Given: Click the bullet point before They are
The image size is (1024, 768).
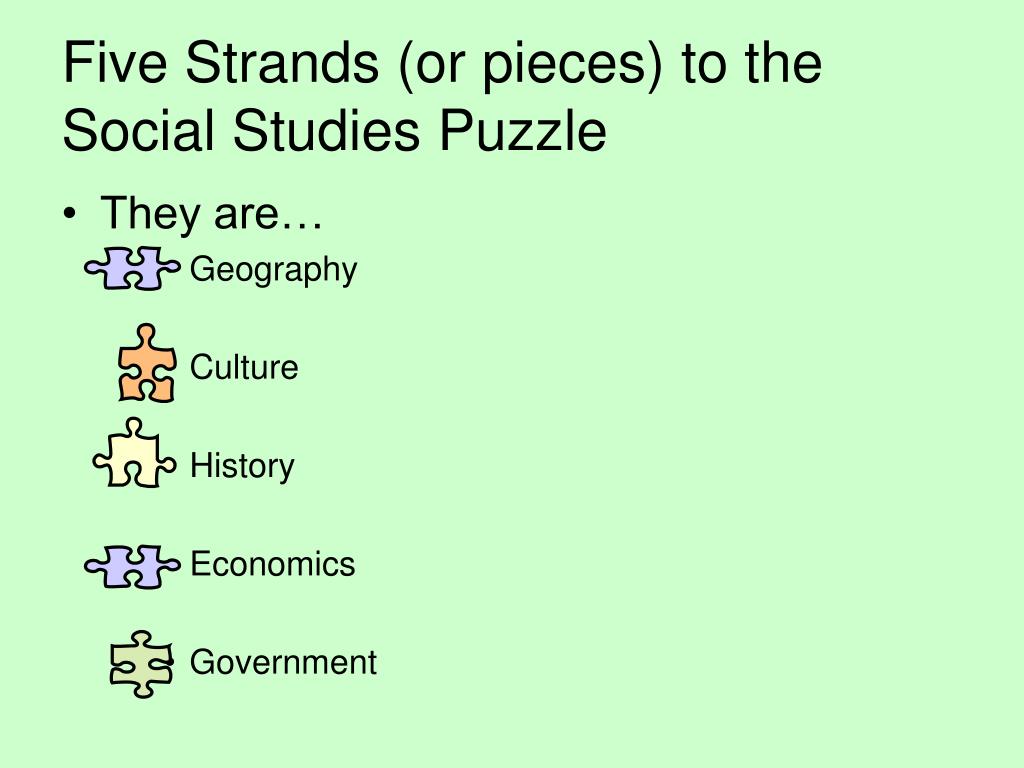Looking at the screenshot, I should point(71,214).
